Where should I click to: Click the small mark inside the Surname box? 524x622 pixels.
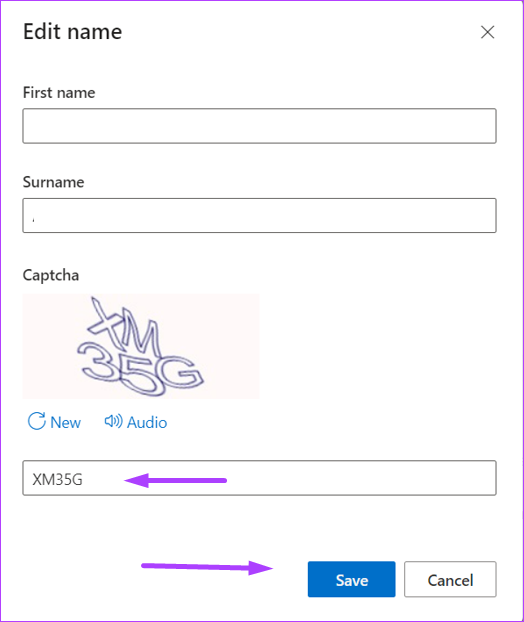click(33, 219)
